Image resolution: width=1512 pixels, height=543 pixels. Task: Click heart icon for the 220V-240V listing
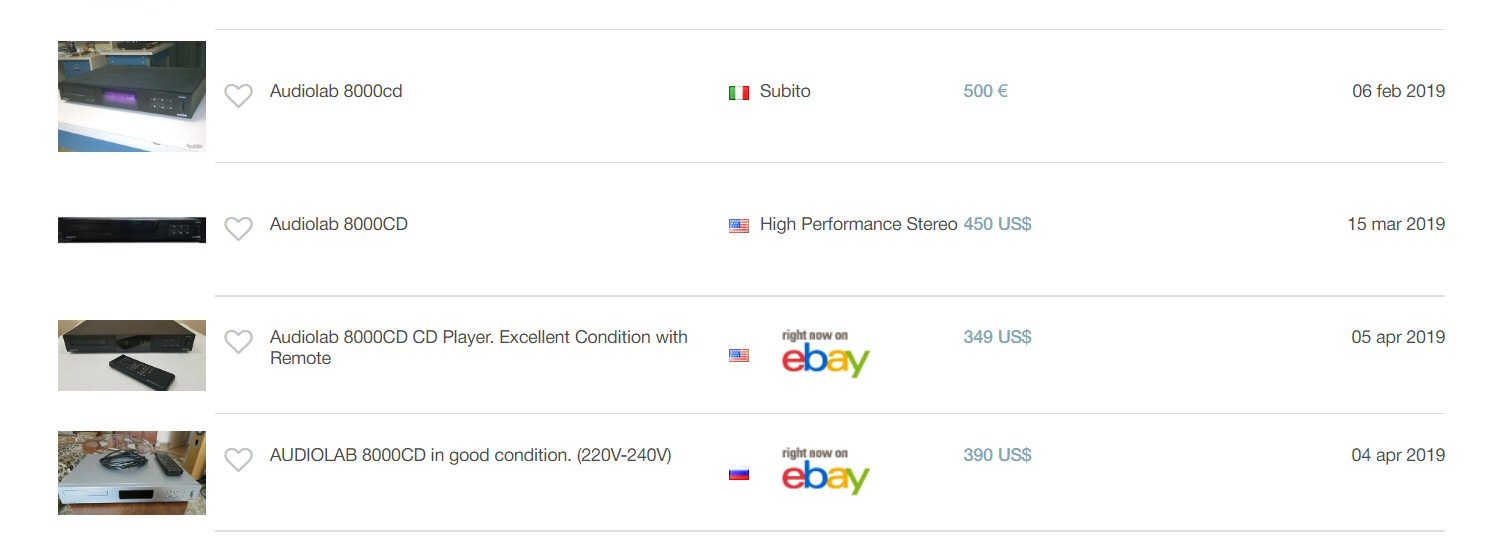pyautogui.click(x=238, y=460)
